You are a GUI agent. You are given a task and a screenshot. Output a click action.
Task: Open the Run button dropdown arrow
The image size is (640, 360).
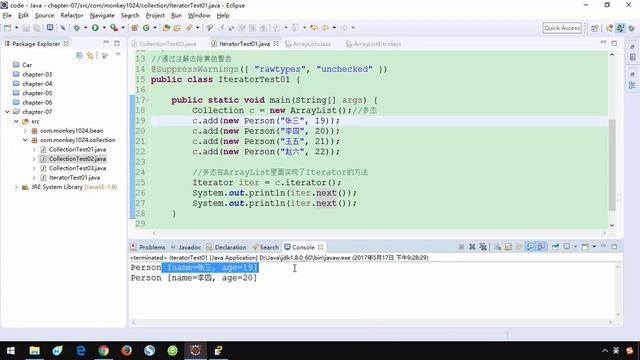(104, 28)
